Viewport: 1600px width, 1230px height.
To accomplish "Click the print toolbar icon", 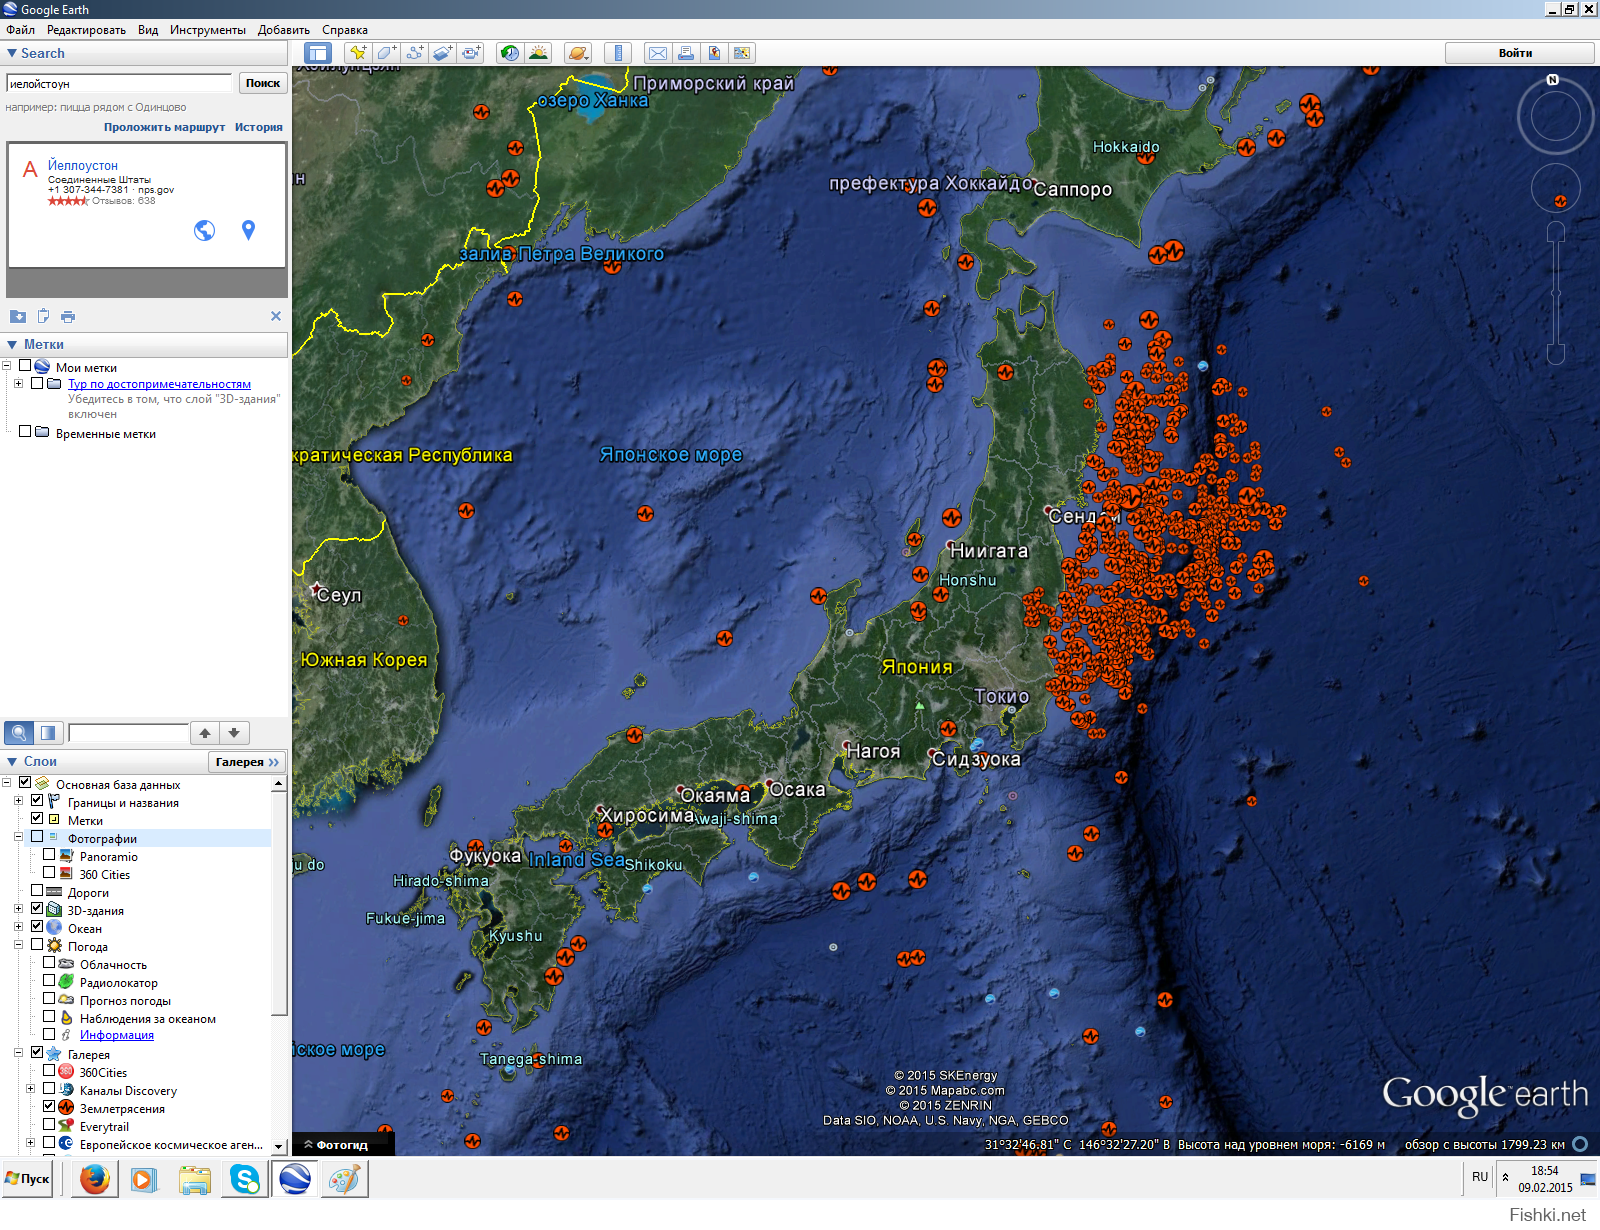I will [x=685, y=53].
